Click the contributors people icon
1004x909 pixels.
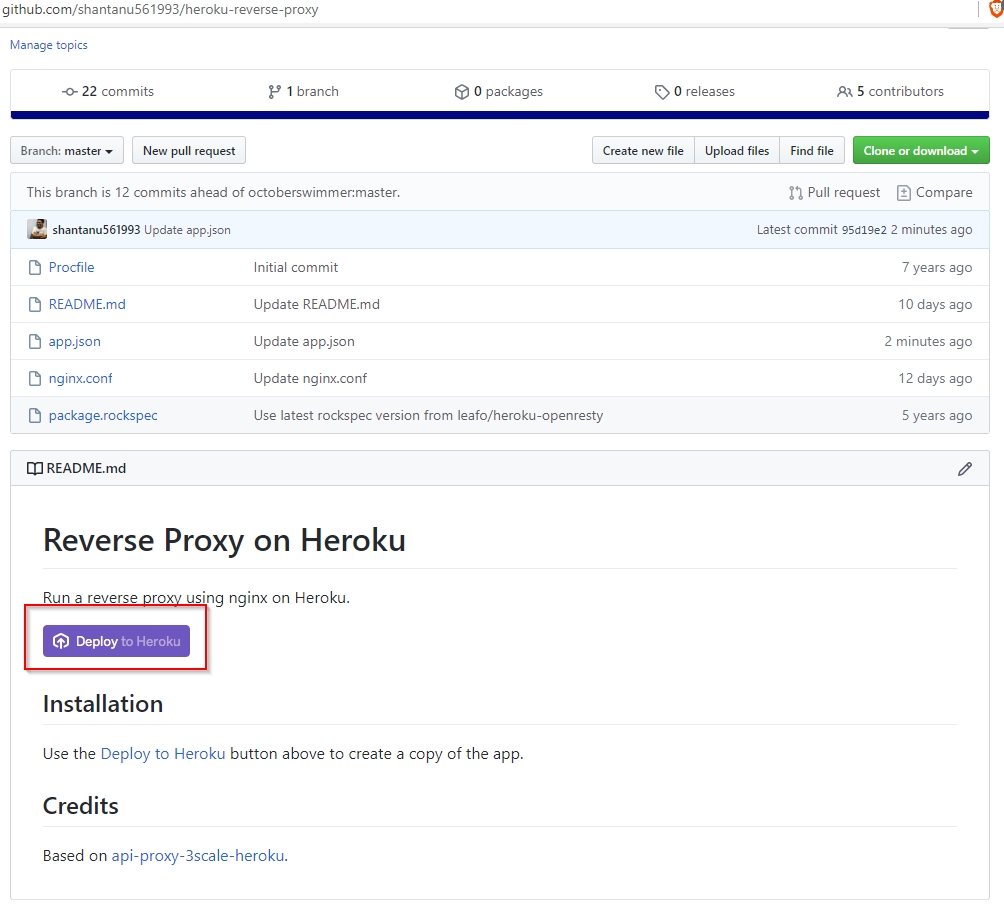click(x=845, y=92)
